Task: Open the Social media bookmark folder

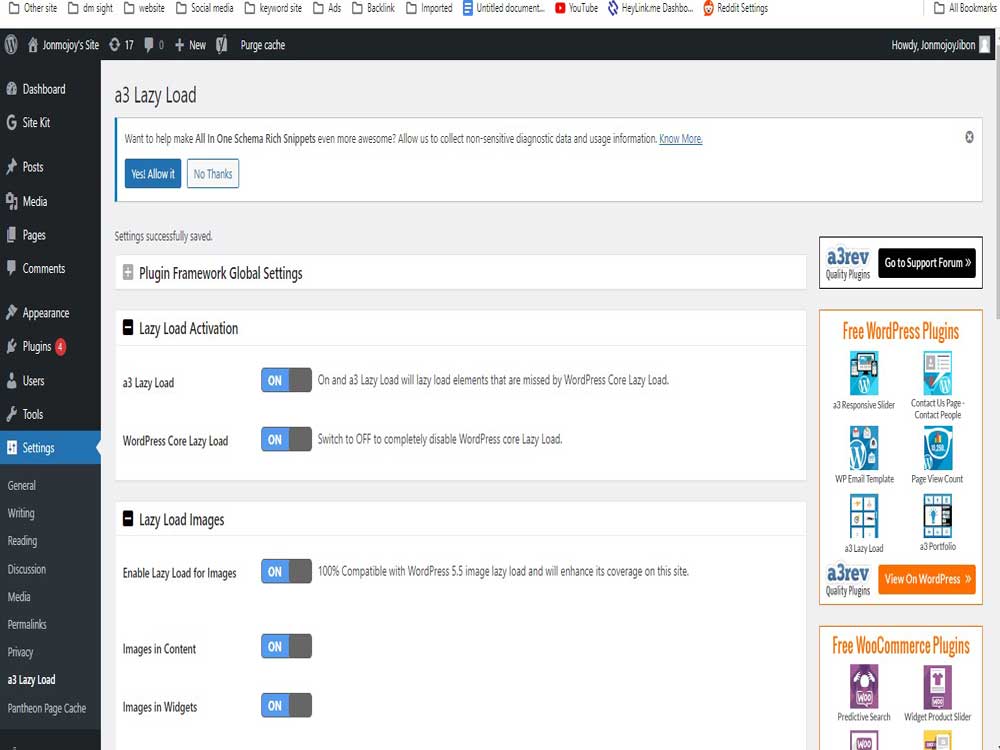Action: [205, 8]
